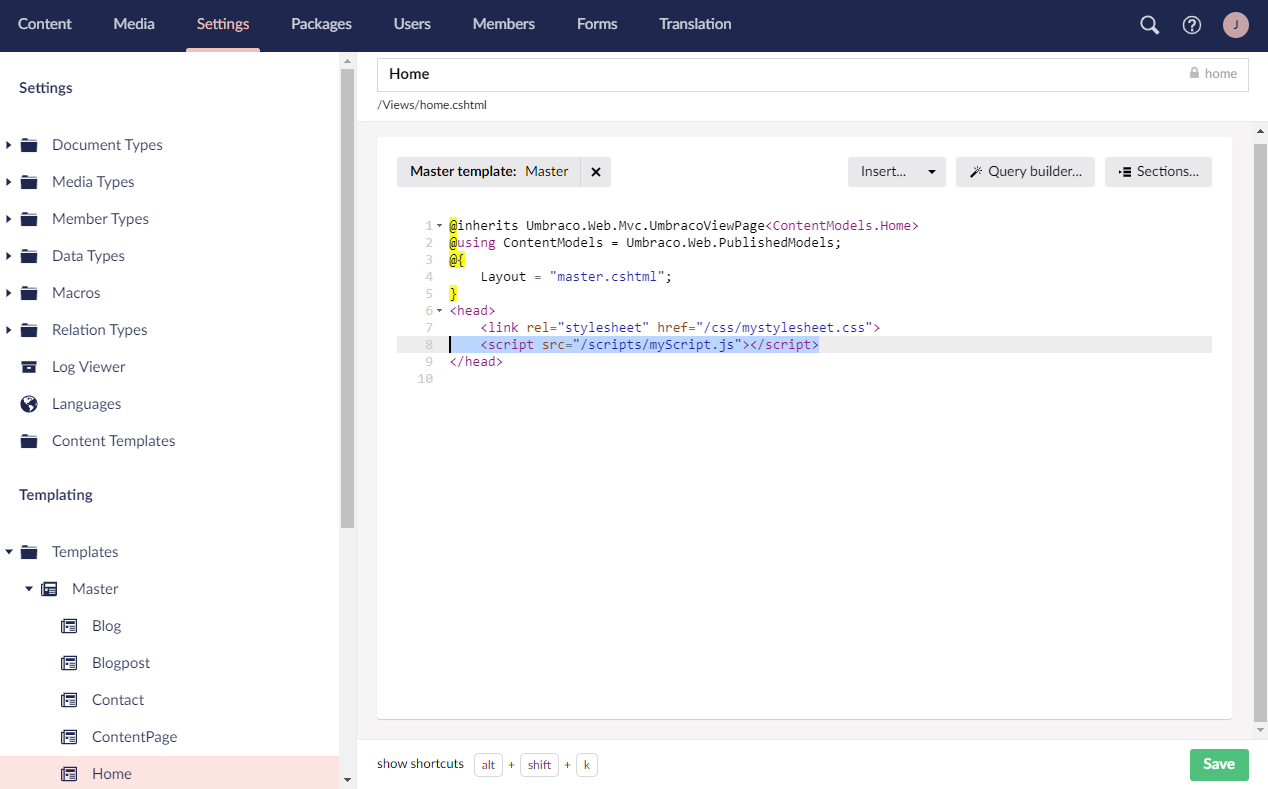1268x789 pixels.
Task: Select the ContentPage template
Action: point(134,737)
